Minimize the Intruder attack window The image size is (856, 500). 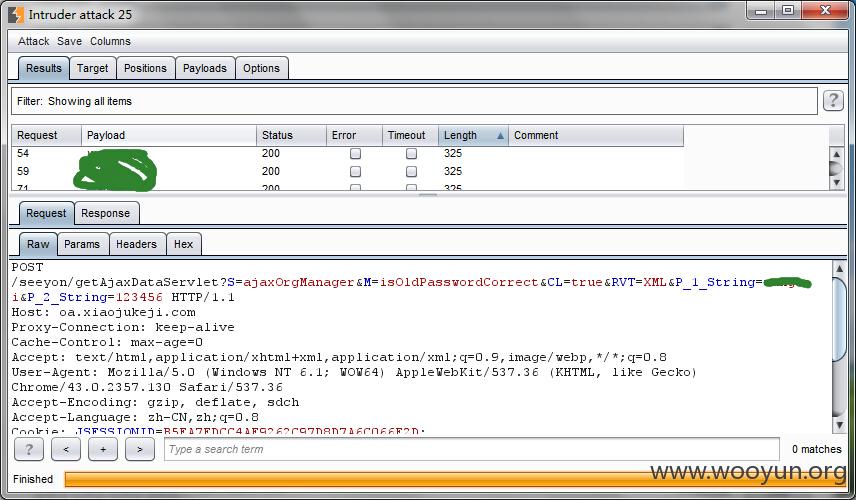coord(762,10)
